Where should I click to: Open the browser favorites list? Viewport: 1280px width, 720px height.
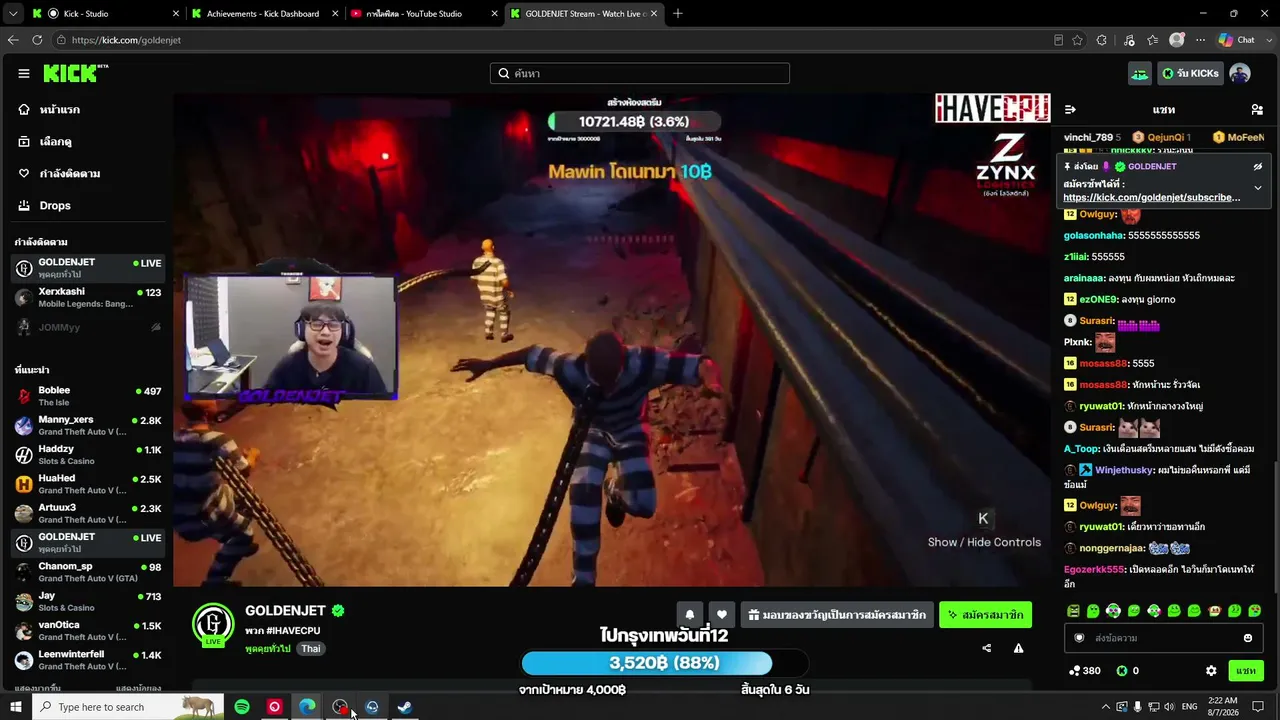1153,40
